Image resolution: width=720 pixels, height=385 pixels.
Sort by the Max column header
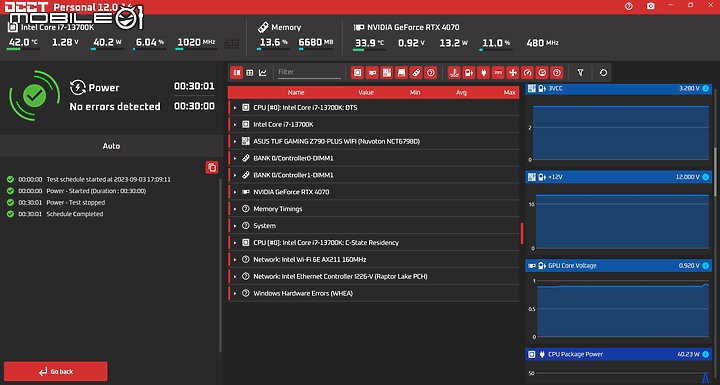510,92
